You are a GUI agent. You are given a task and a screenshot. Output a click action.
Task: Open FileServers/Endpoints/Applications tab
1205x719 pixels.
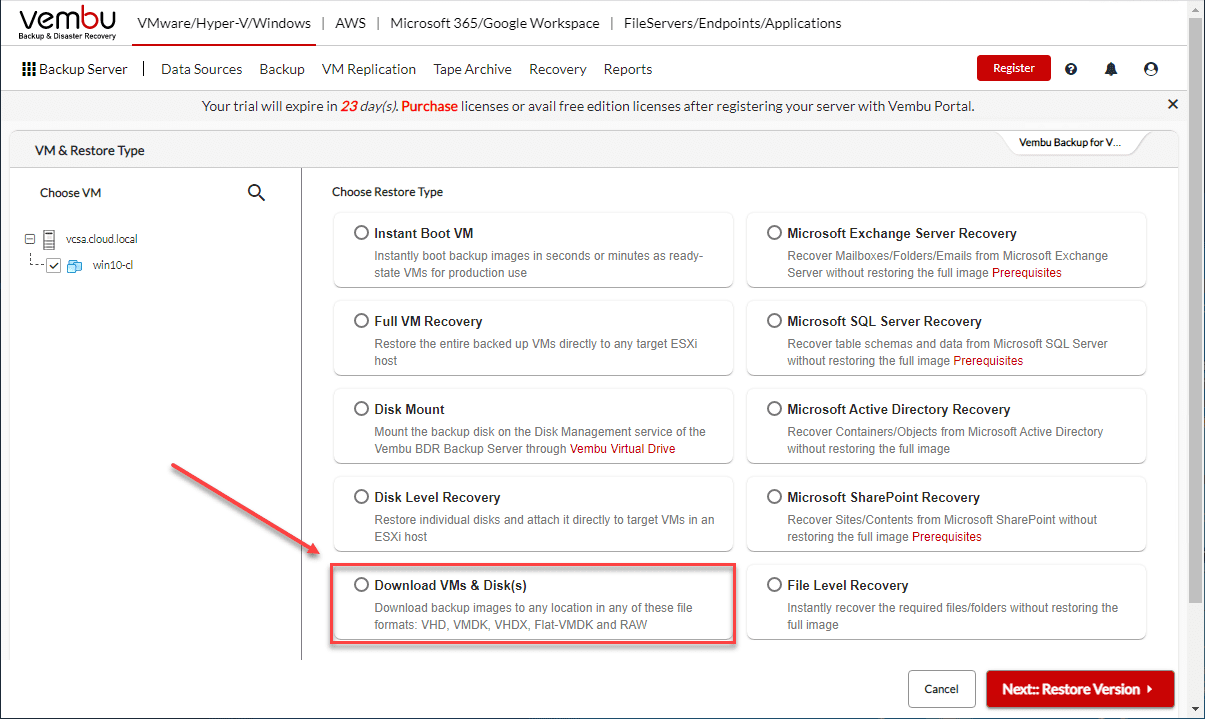coord(732,23)
